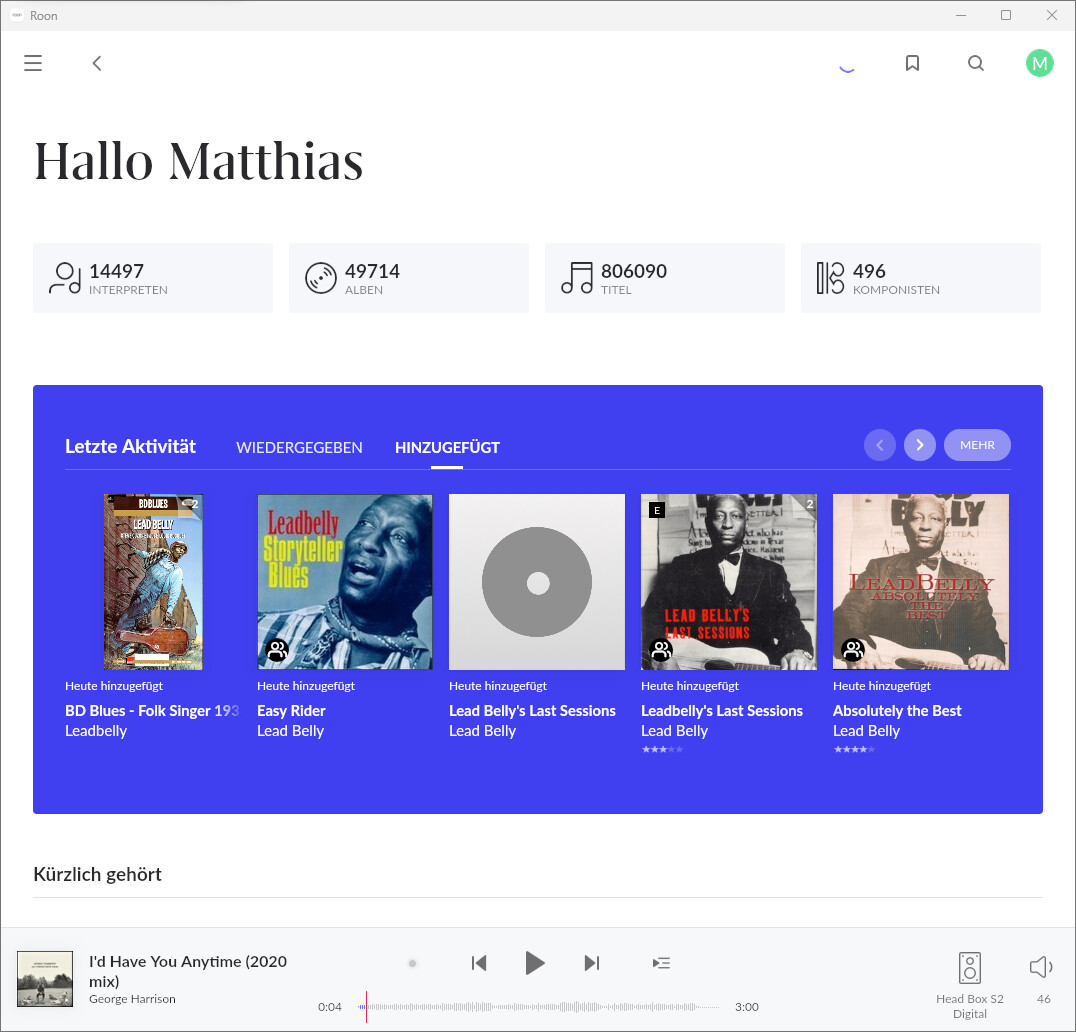
Task: Skip to the next track
Action: coord(592,963)
